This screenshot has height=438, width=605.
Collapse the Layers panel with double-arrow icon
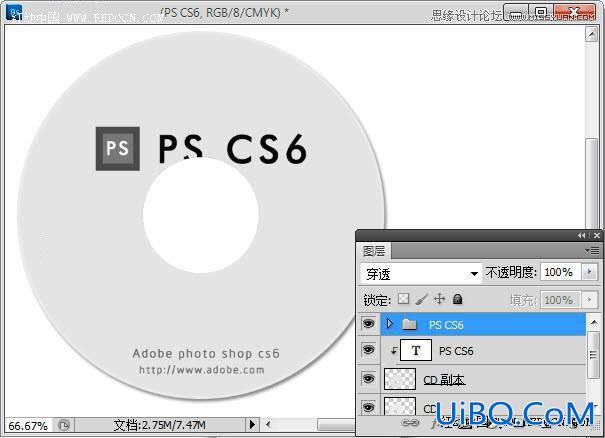point(581,235)
